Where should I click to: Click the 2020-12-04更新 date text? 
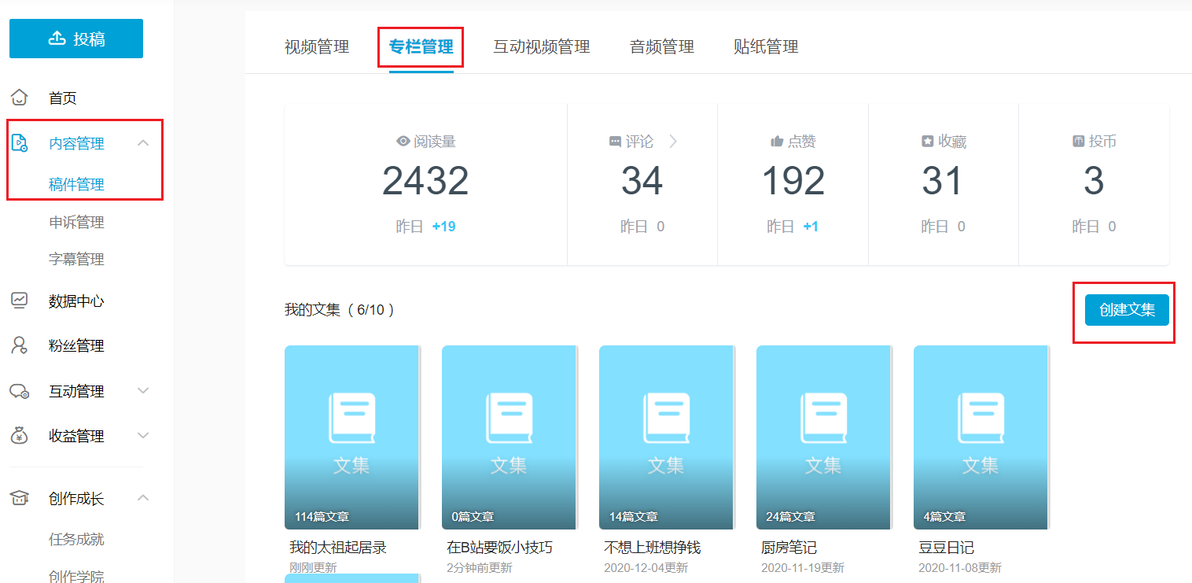pos(646,568)
